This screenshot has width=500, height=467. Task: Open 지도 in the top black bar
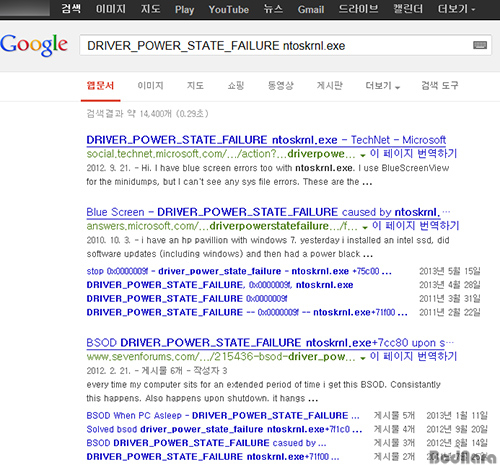tap(150, 9)
